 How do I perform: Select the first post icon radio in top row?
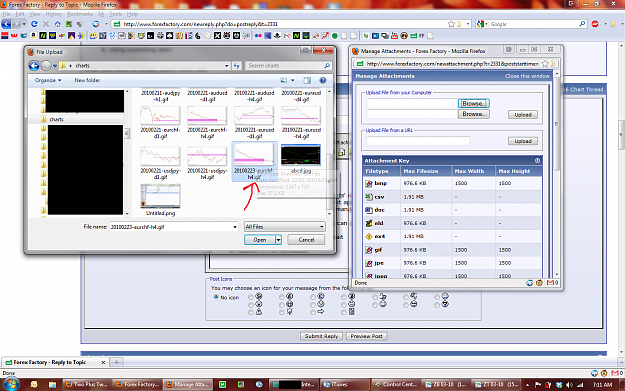tap(251, 297)
